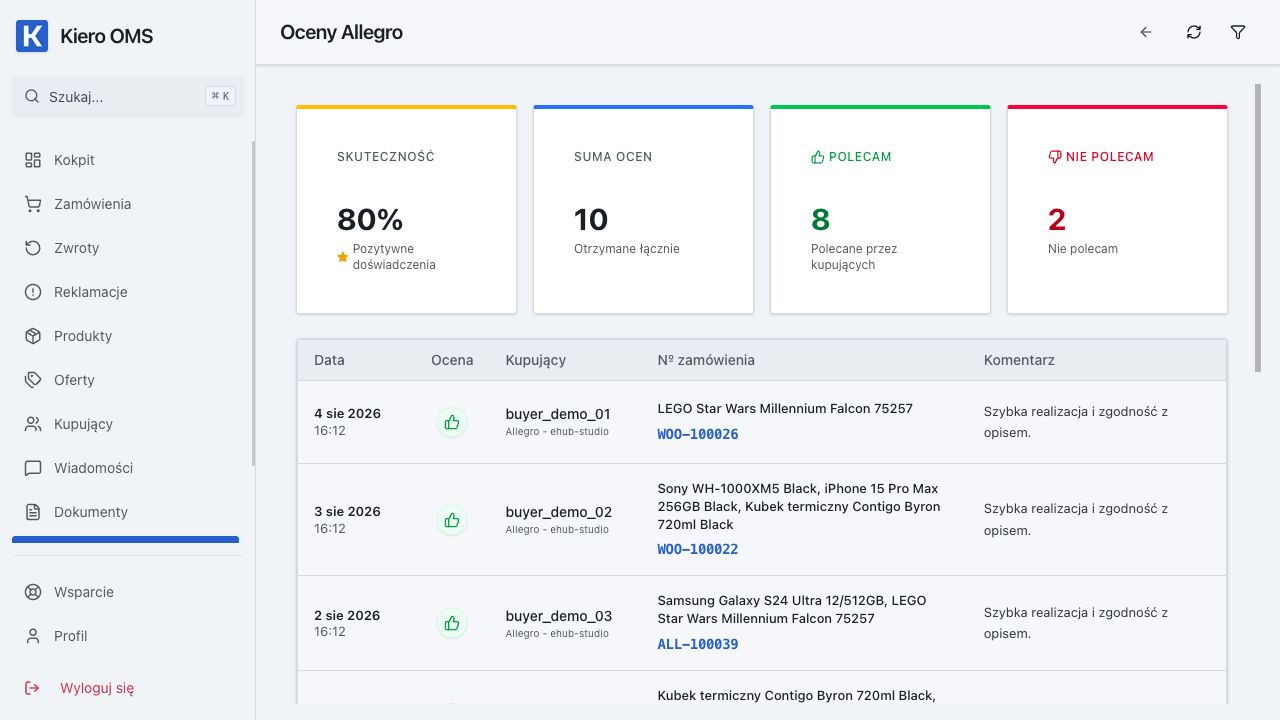Image resolution: width=1280 pixels, height=720 pixels.
Task: Click the back arrow icon in header
Action: pos(1146,32)
